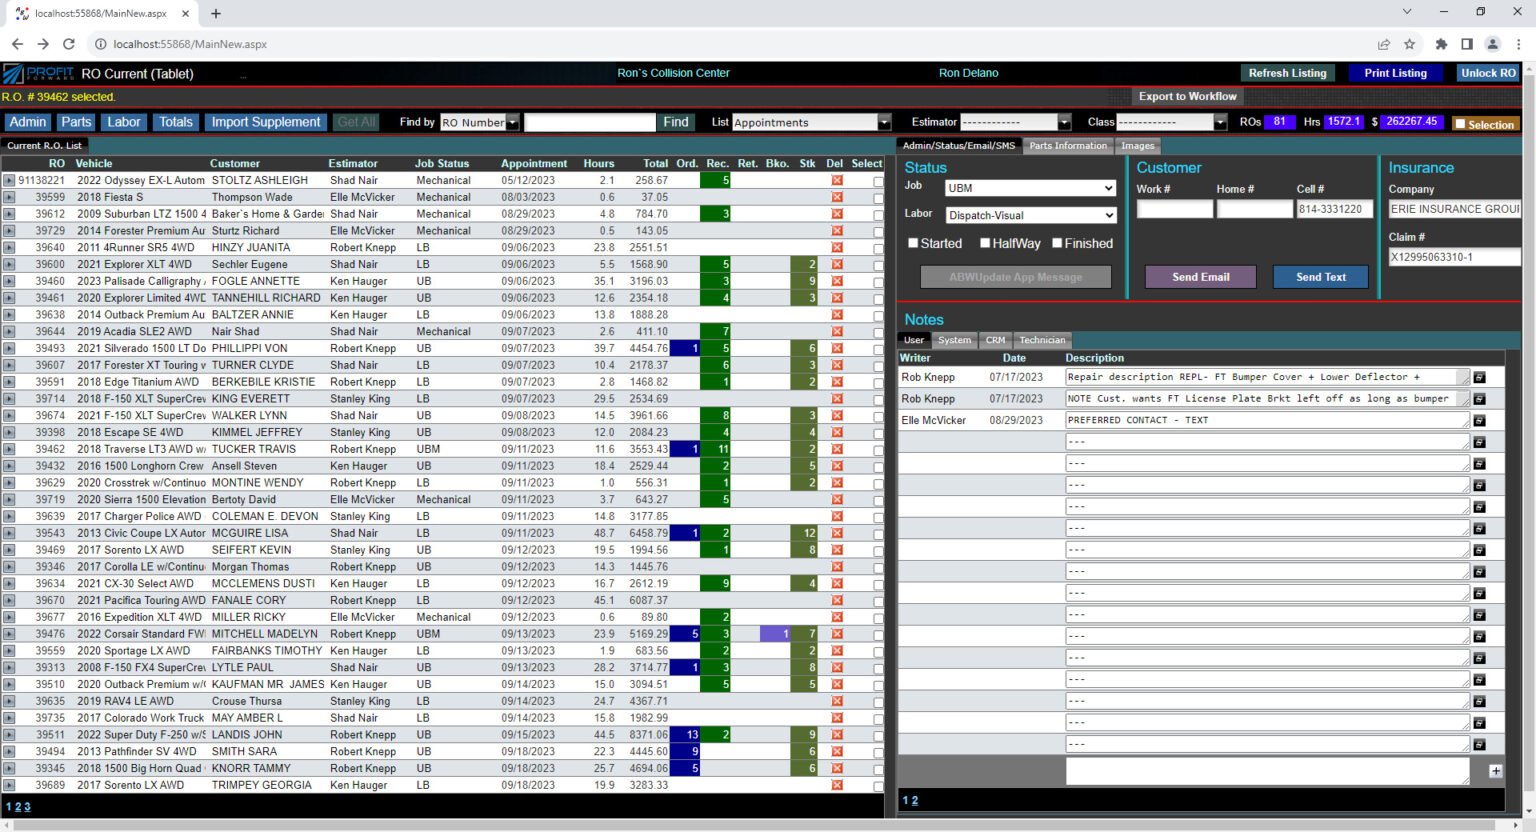Delete RO 39735 via its red X icon

click(x=835, y=717)
